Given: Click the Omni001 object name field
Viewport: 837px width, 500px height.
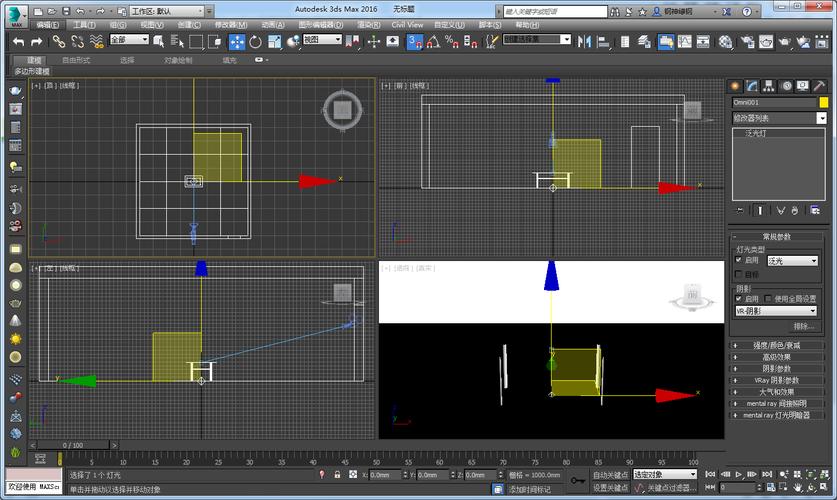Looking at the screenshot, I should pyautogui.click(x=774, y=102).
